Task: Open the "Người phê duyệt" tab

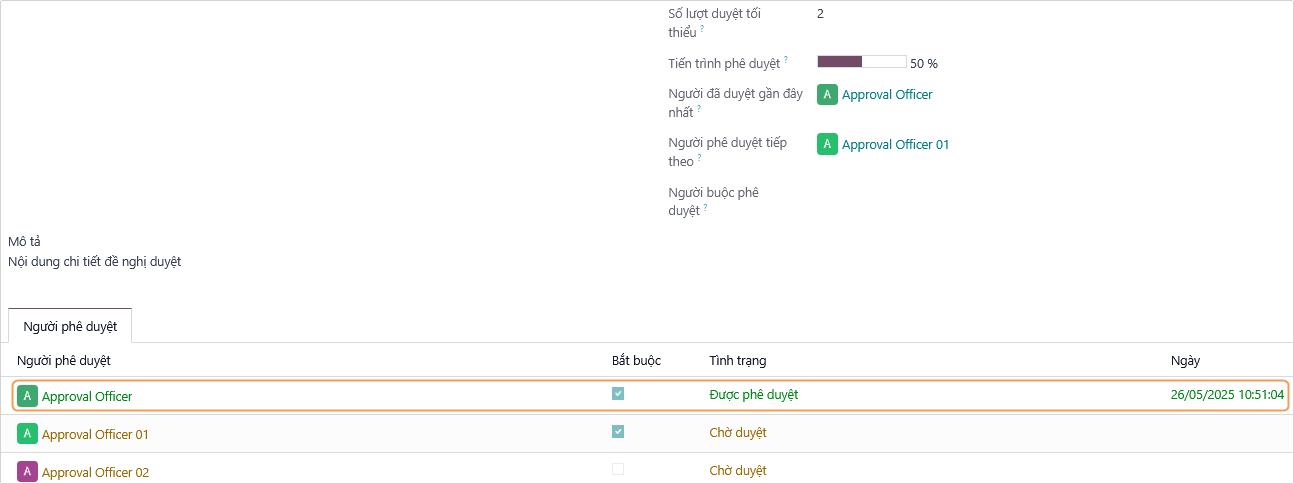Action: pyautogui.click(x=70, y=327)
